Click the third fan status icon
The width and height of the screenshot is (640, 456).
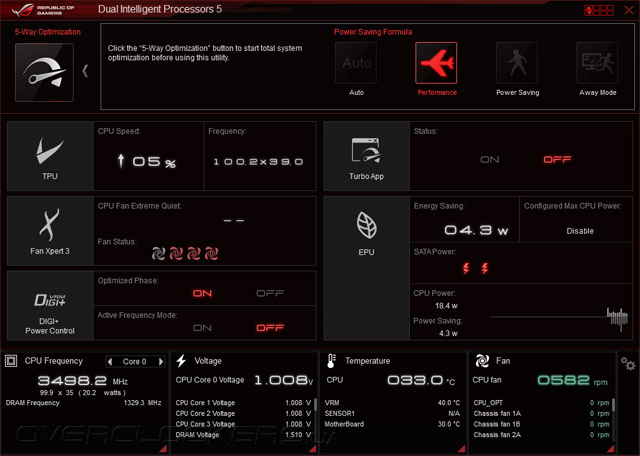(193, 254)
